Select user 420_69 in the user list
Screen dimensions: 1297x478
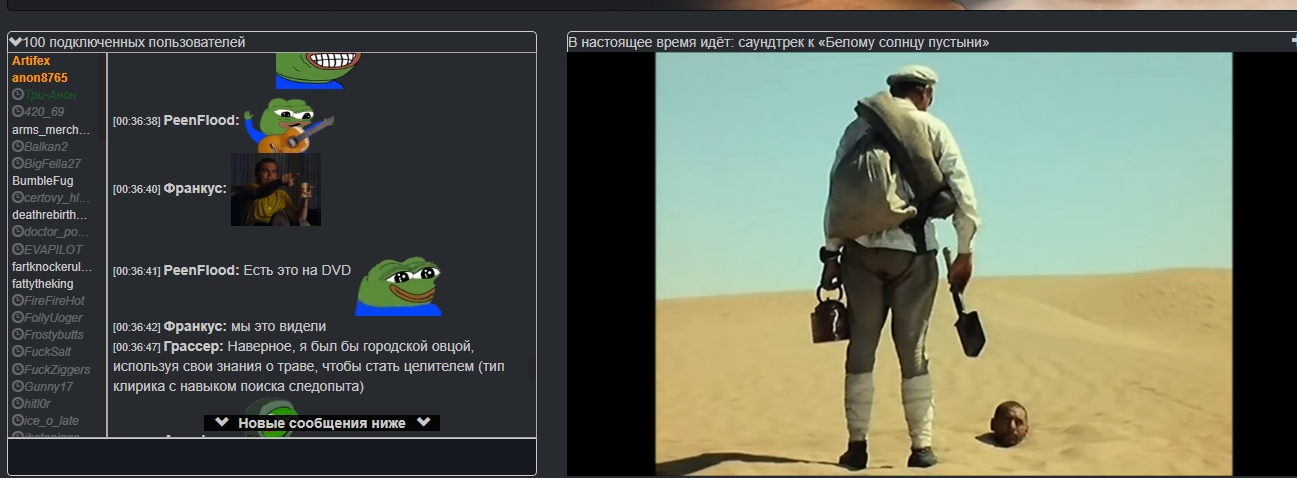(44, 112)
